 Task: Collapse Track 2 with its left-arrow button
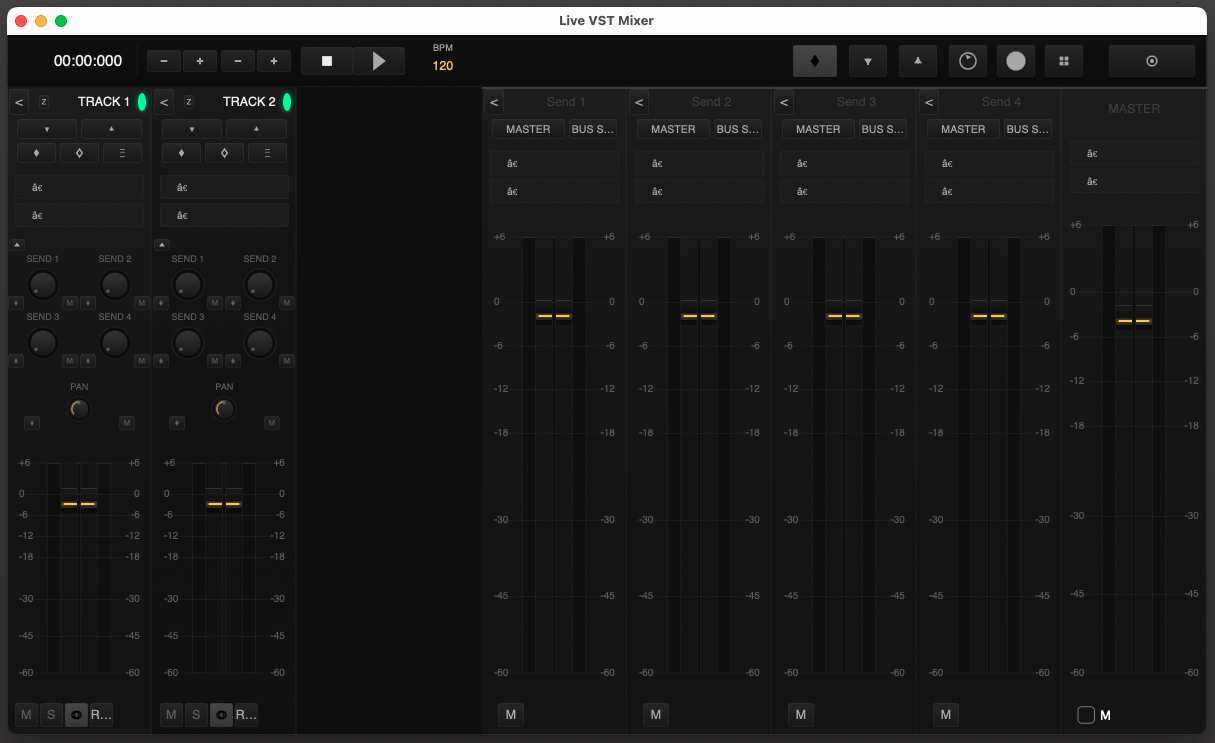[165, 102]
